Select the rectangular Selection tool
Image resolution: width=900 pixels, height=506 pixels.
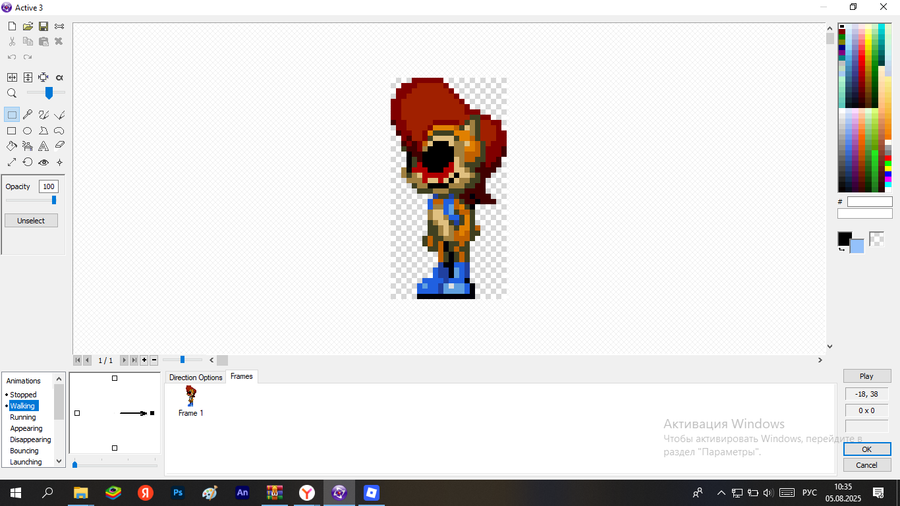pos(11,115)
